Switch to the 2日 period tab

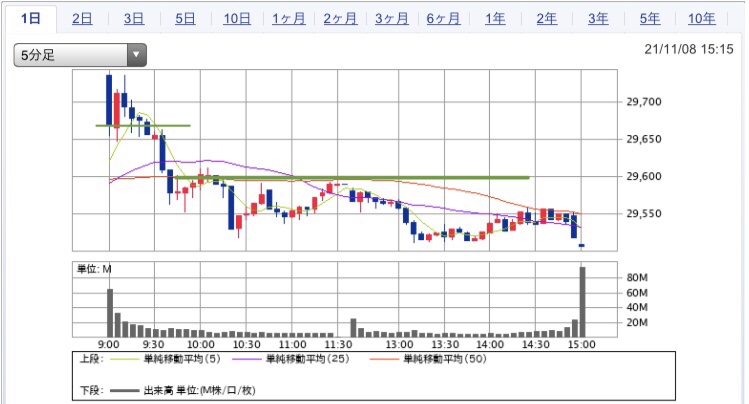(82, 19)
